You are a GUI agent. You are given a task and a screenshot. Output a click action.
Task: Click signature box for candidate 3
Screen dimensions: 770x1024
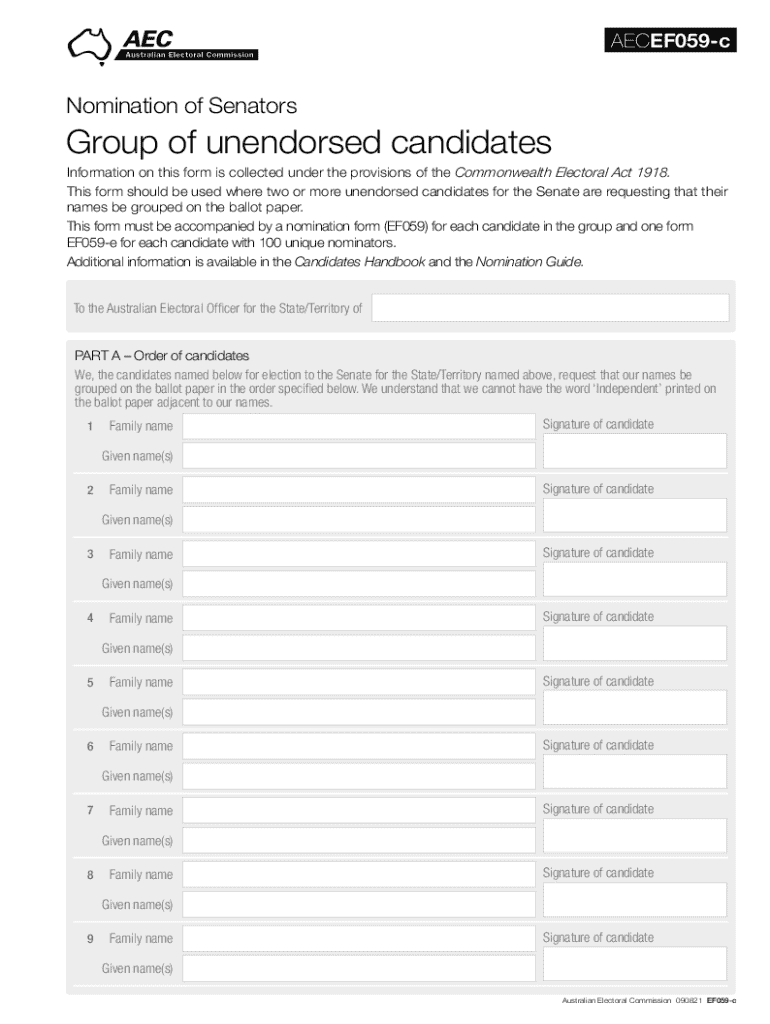pyautogui.click(x=634, y=579)
